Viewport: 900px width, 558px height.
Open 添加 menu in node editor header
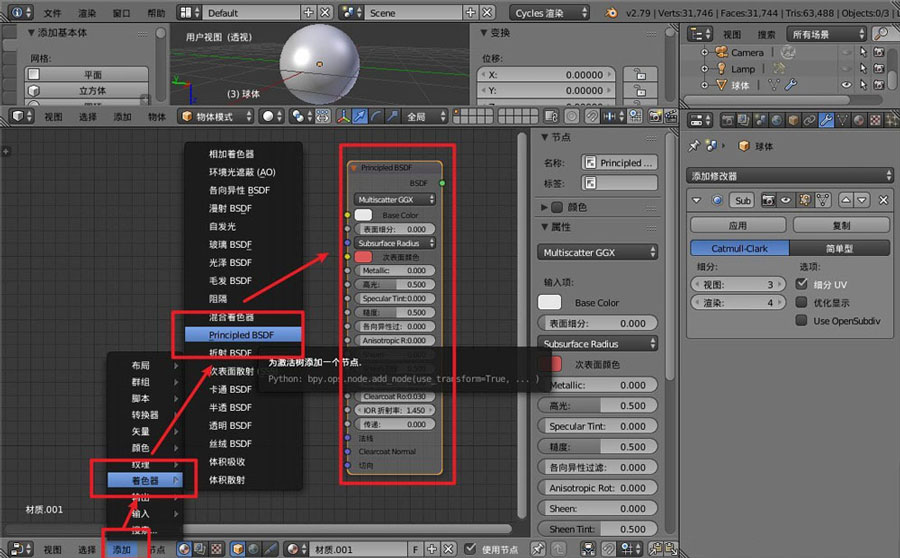[122, 549]
